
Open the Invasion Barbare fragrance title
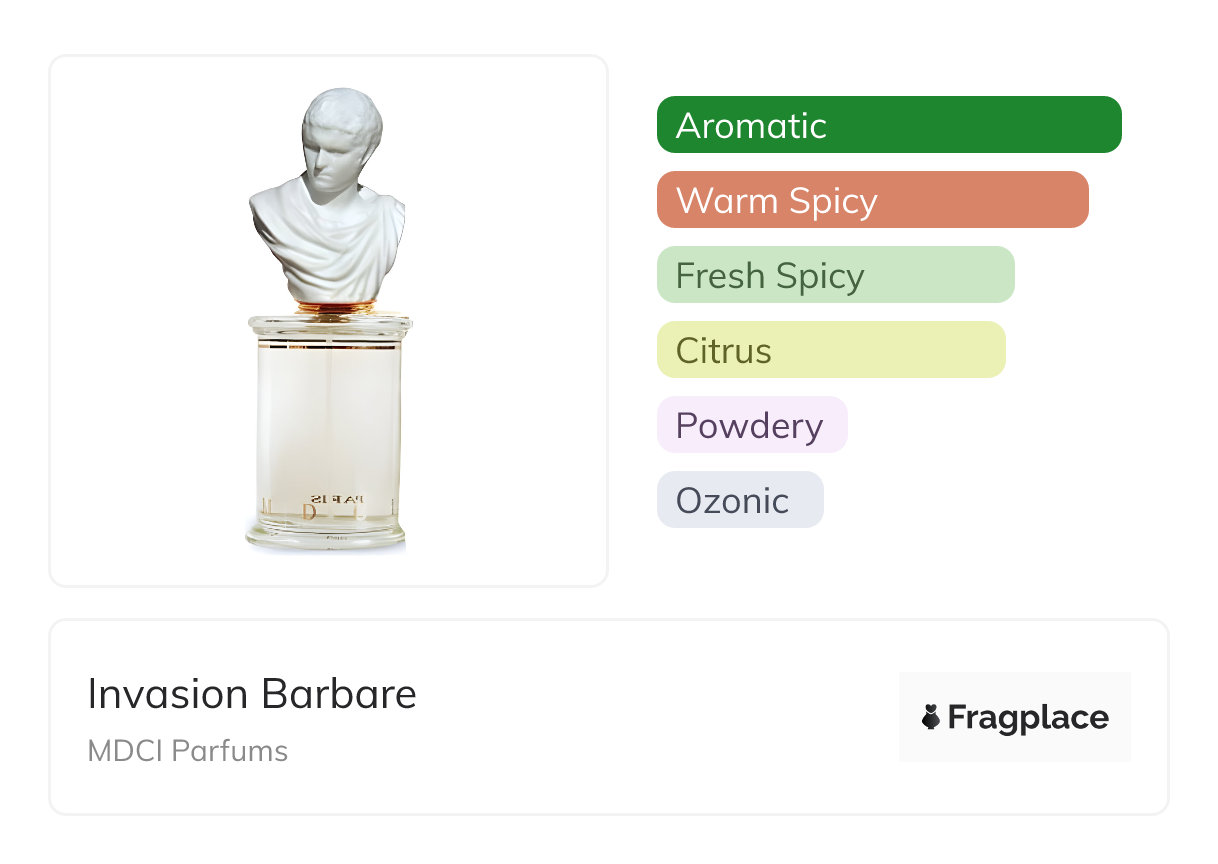(x=252, y=694)
